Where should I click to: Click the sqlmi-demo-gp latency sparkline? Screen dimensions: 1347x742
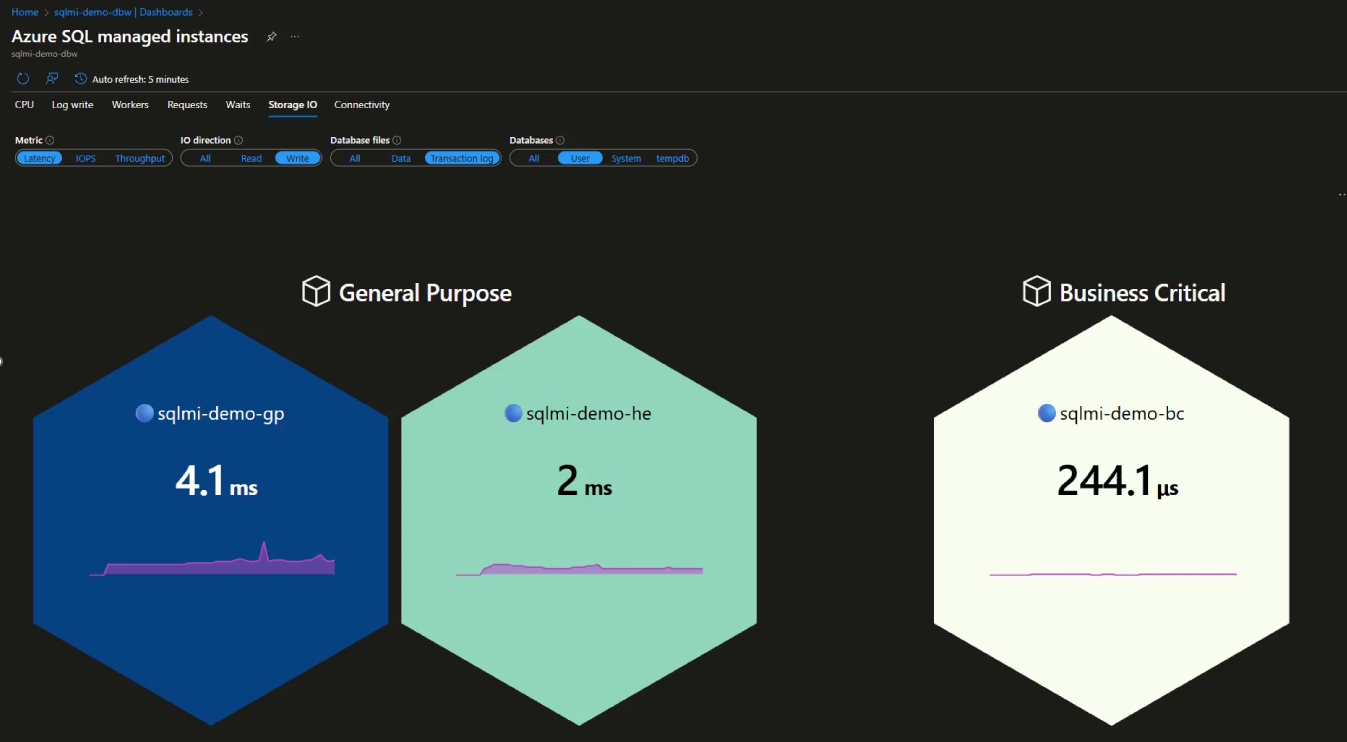212,559
